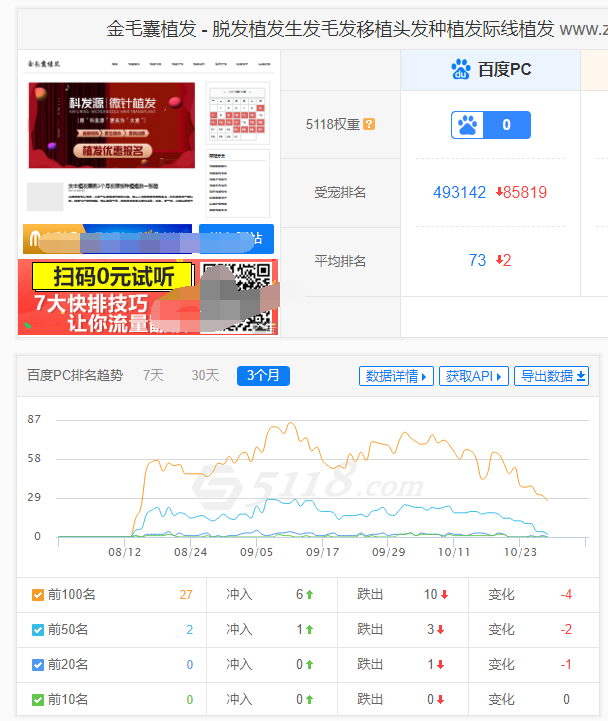Toggle the 前50名 cyan checkbox
The width and height of the screenshot is (608, 721).
click(x=38, y=629)
